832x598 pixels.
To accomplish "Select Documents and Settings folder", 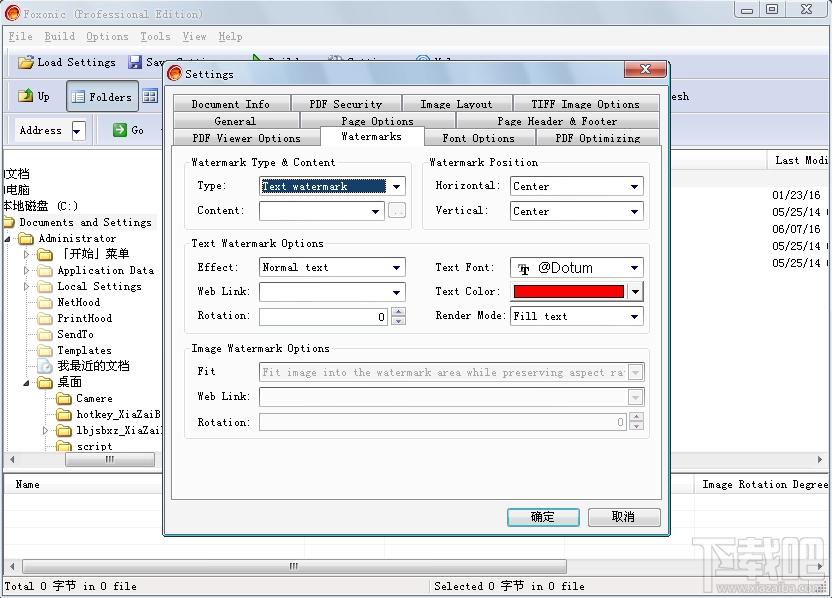I will 85,222.
